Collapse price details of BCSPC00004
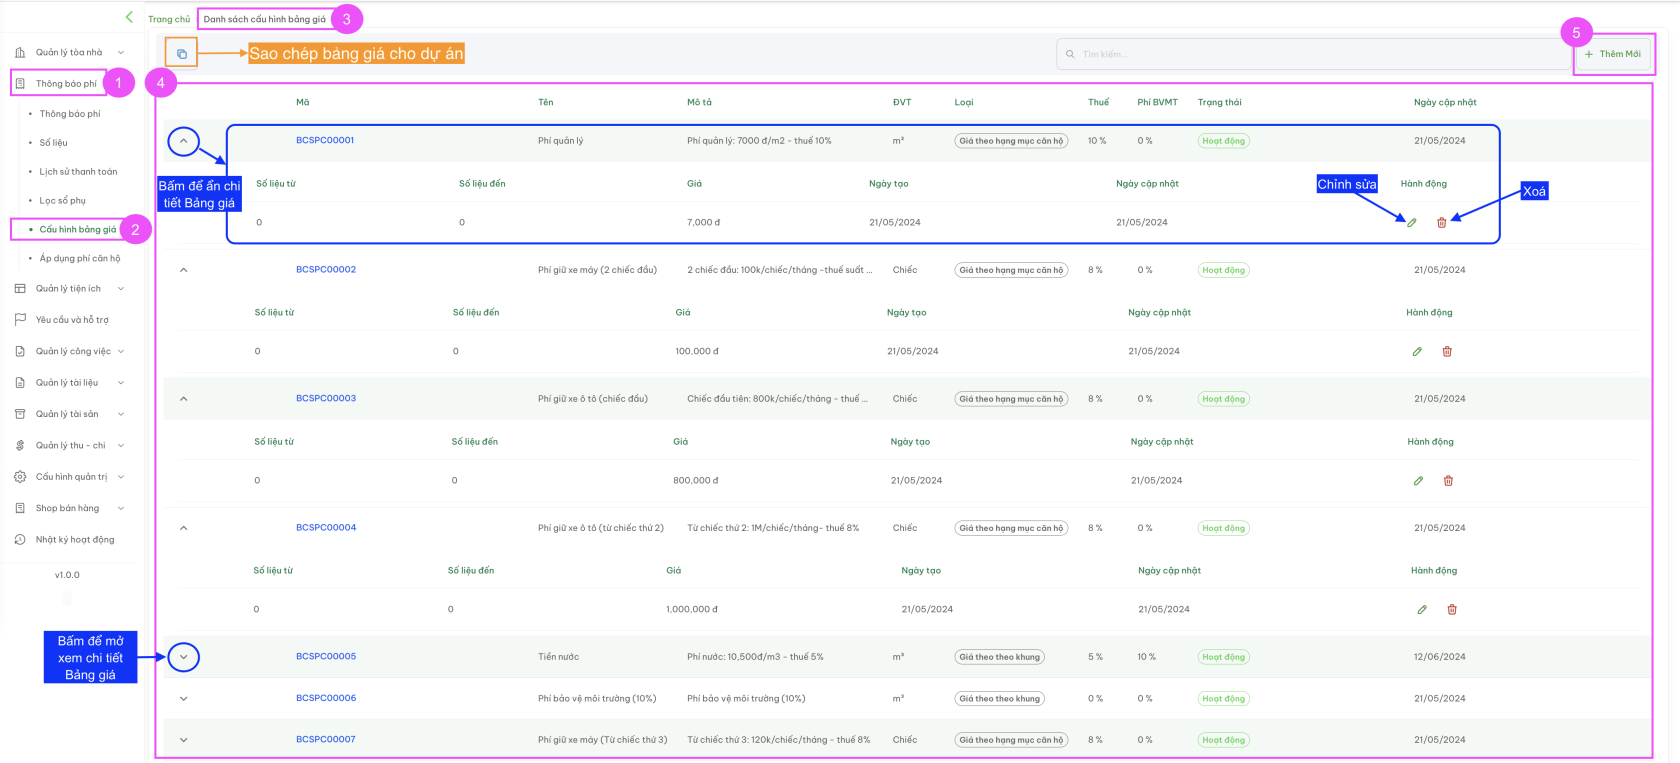The image size is (1680, 763). pyautogui.click(x=184, y=528)
